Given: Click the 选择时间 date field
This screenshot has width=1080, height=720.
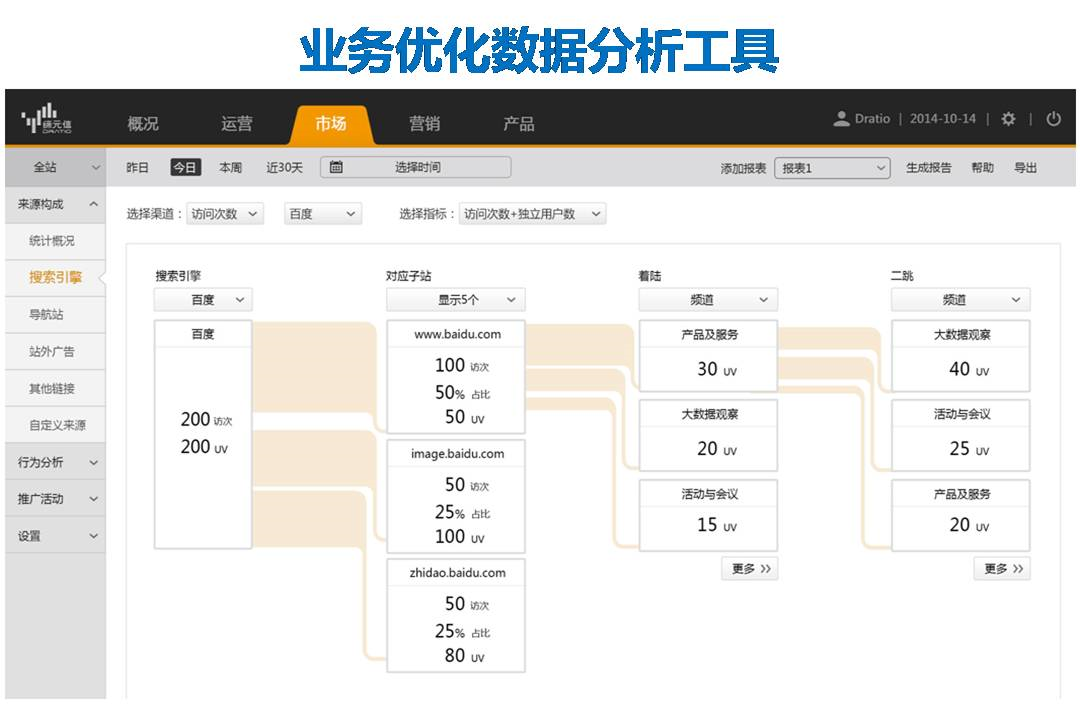Looking at the screenshot, I should pyautogui.click(x=415, y=167).
